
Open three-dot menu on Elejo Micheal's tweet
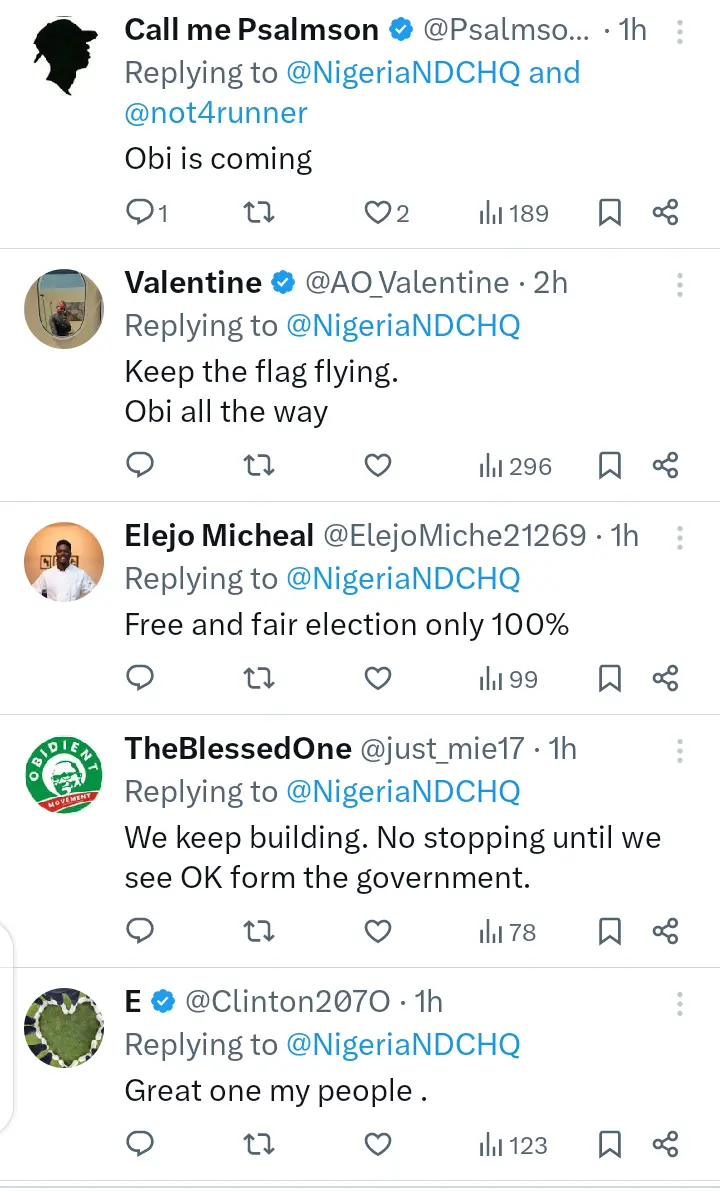coord(679,537)
